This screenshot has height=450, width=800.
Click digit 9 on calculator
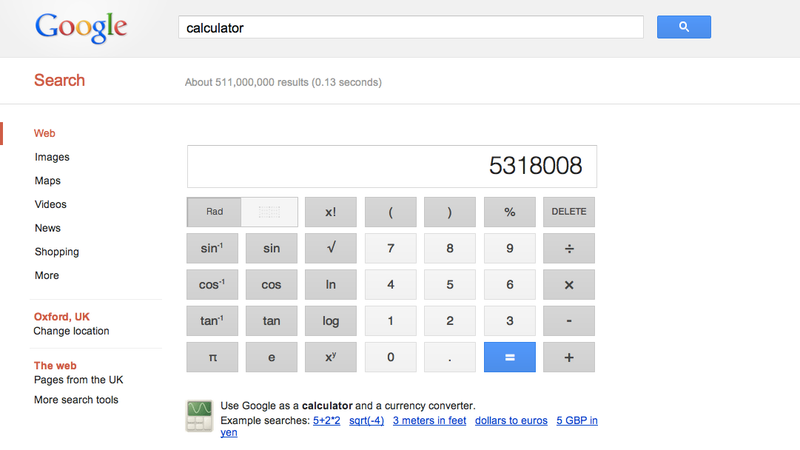pos(510,248)
